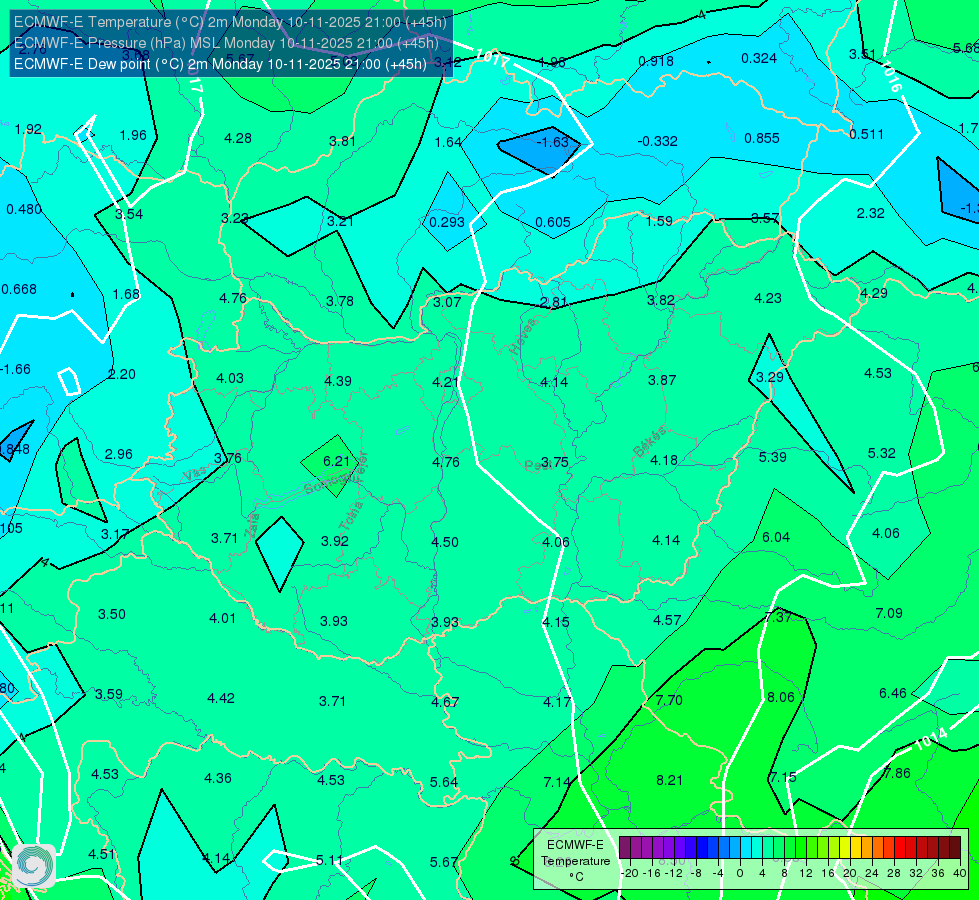Click the 2.32 temperature value
This screenshot has width=979, height=900.
[870, 213]
